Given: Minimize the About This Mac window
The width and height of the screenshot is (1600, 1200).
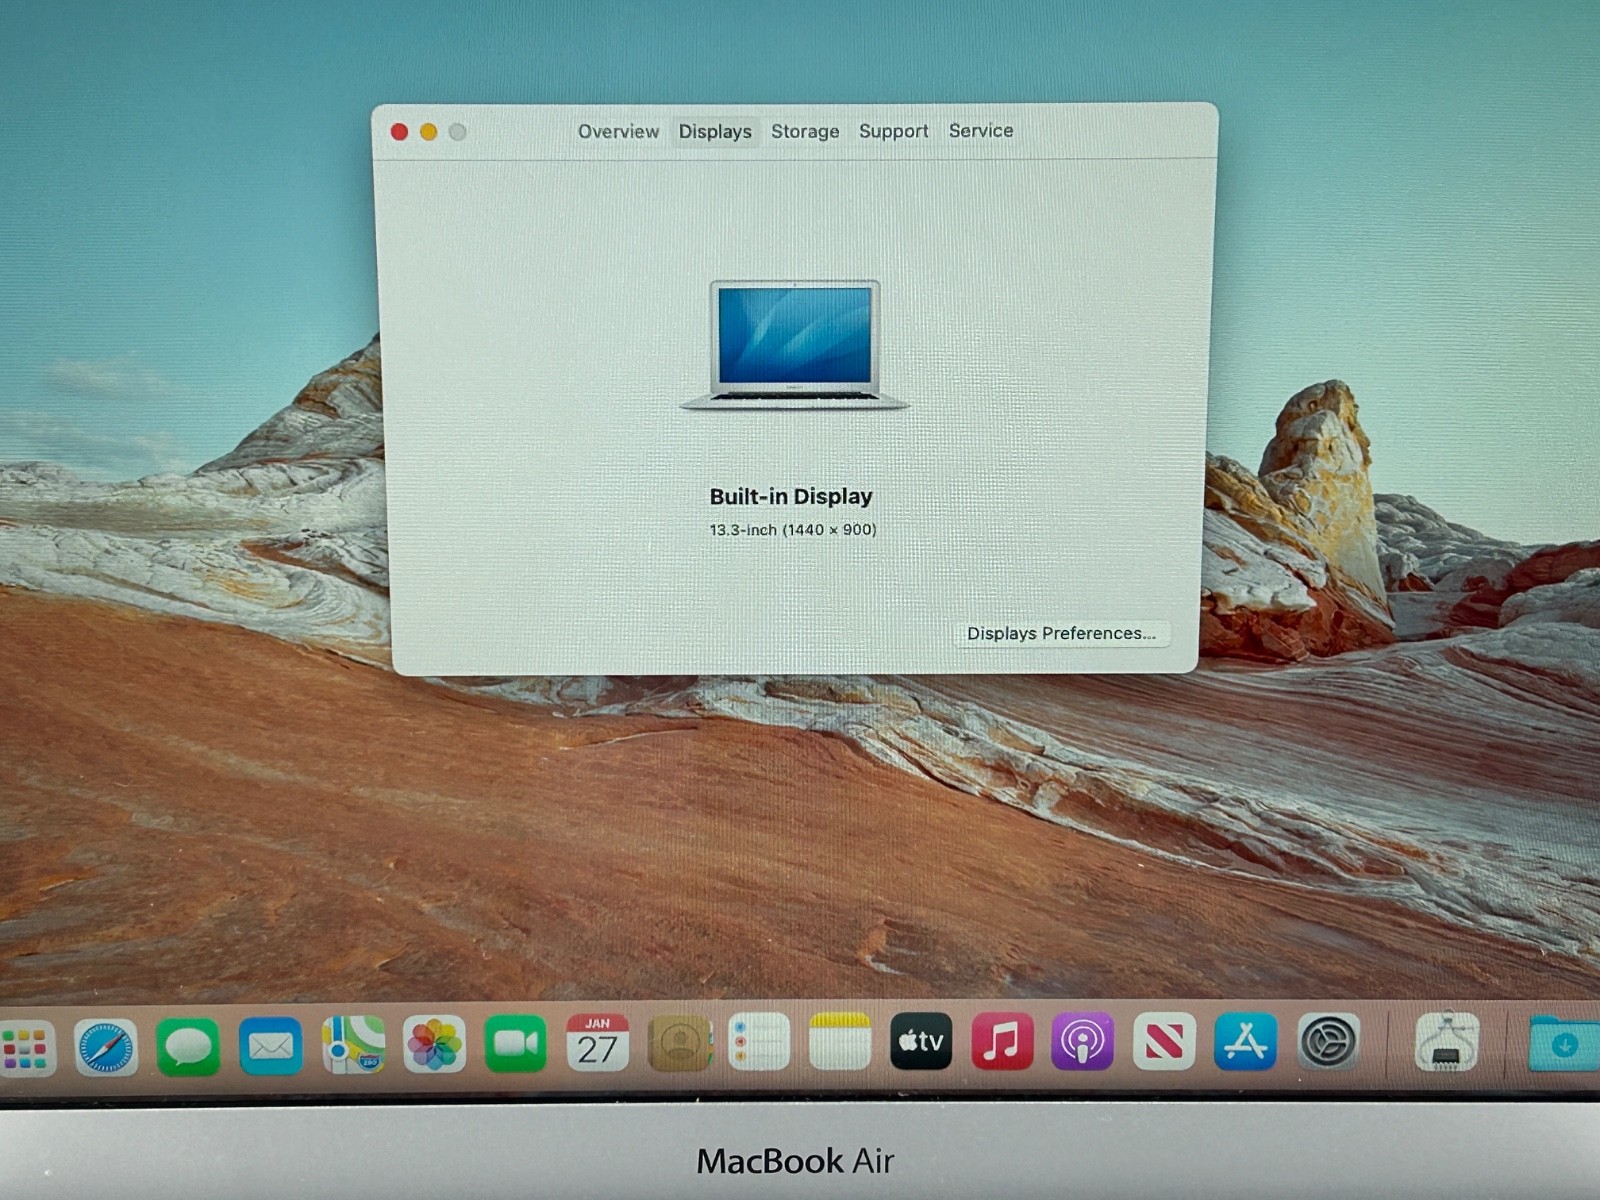Looking at the screenshot, I should tap(428, 132).
